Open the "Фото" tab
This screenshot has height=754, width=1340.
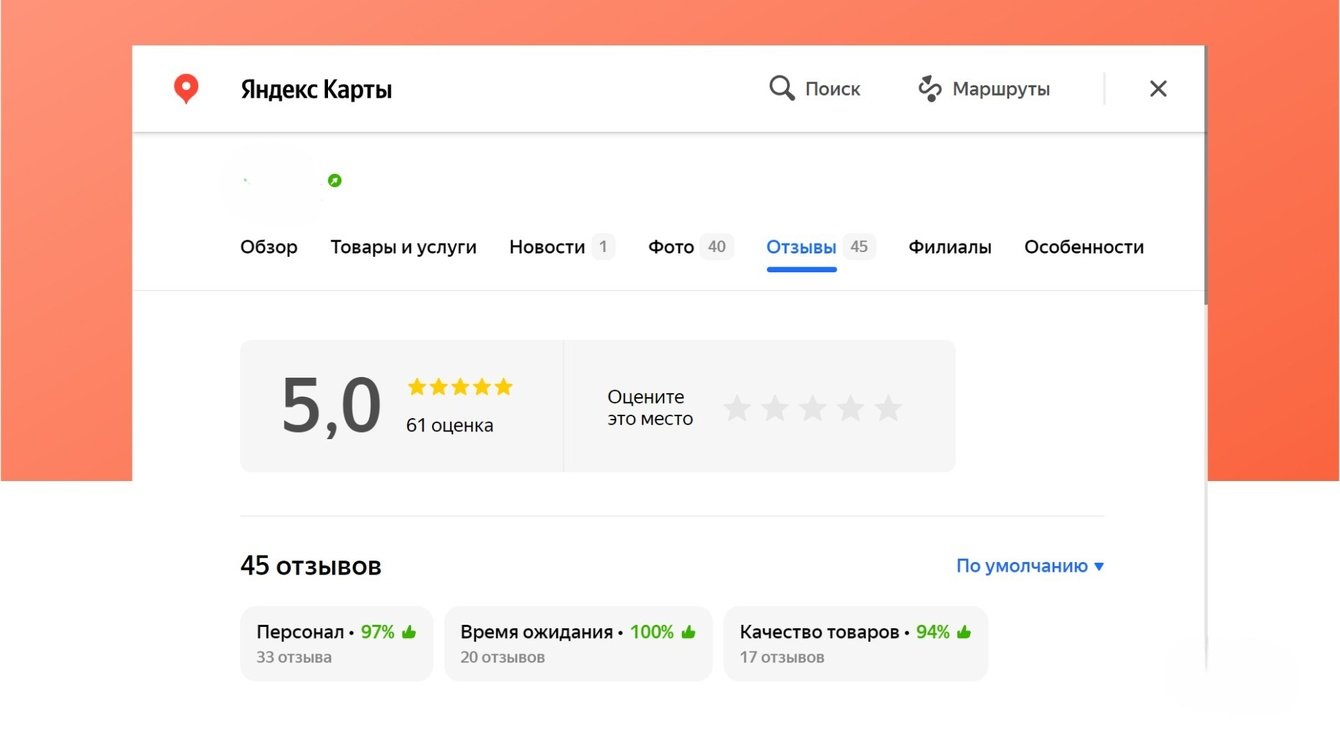pyautogui.click(x=671, y=247)
